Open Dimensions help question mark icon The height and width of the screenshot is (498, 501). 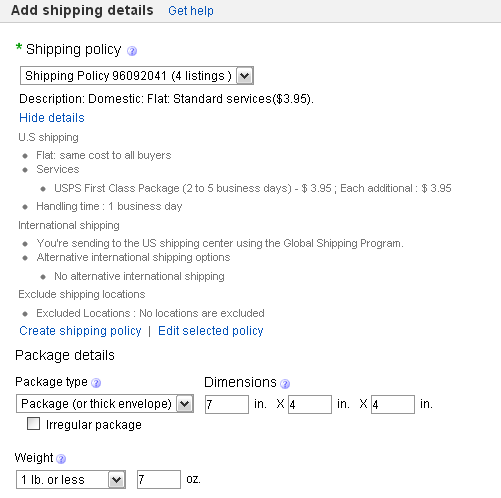click(285, 384)
